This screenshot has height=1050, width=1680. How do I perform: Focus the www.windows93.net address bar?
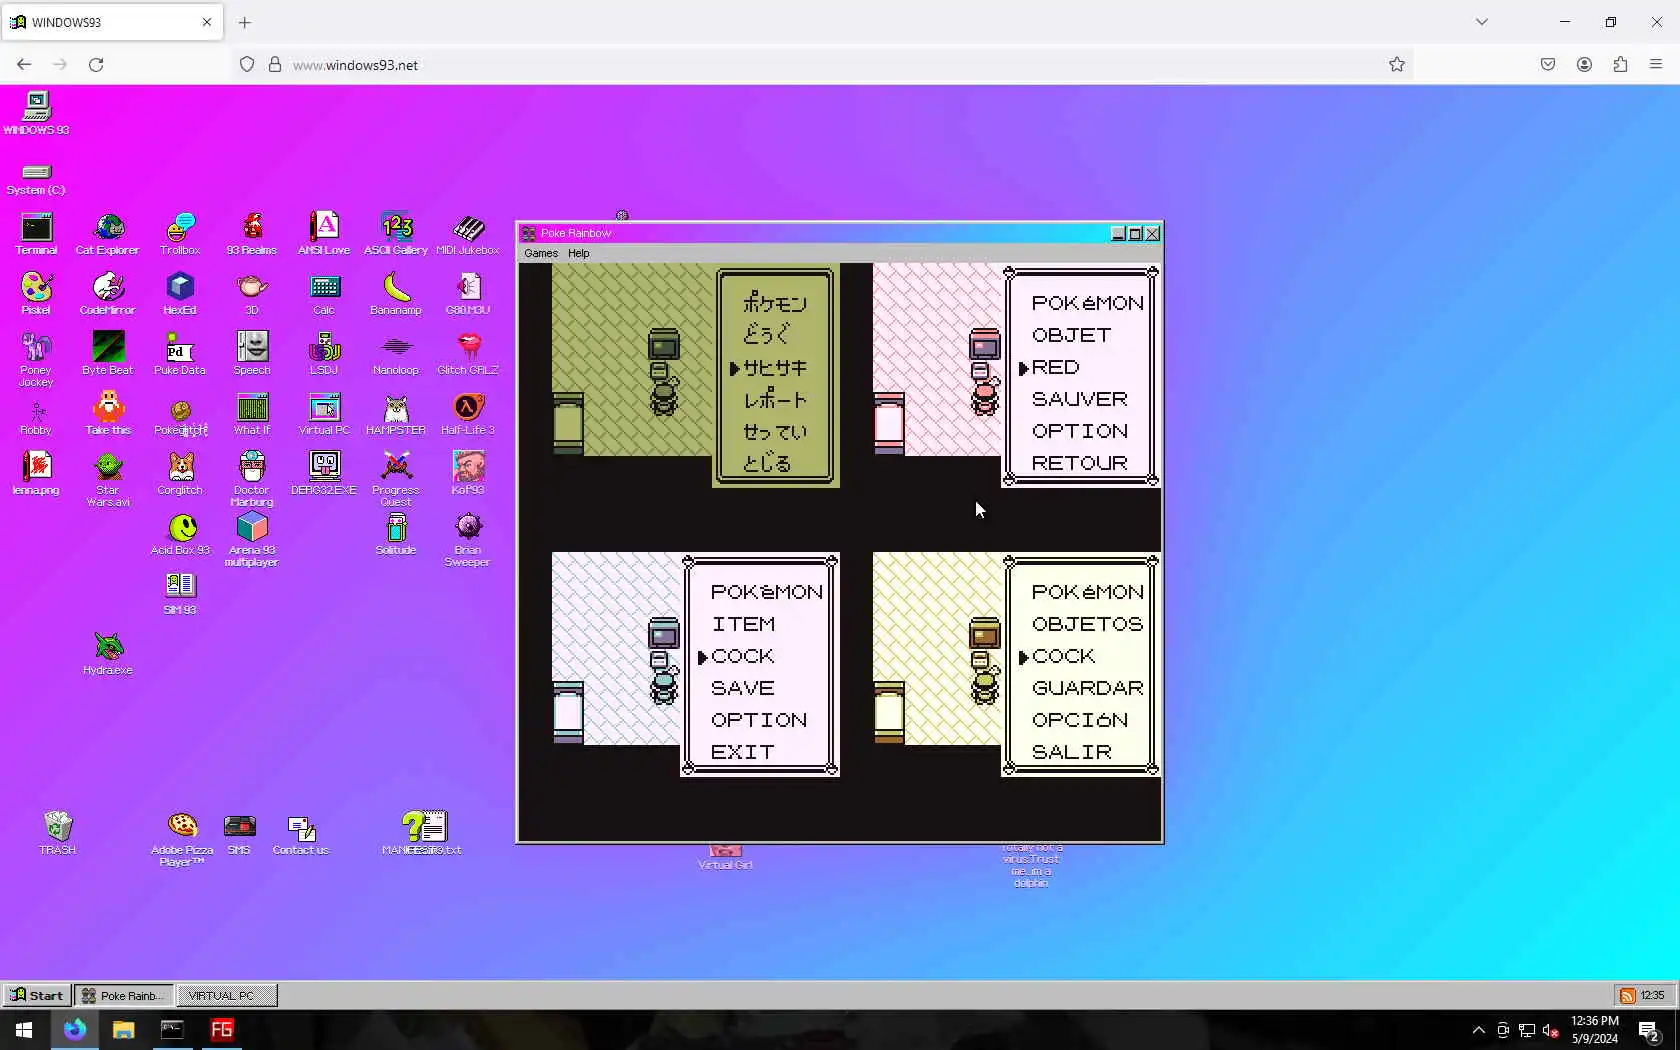[x=820, y=65]
